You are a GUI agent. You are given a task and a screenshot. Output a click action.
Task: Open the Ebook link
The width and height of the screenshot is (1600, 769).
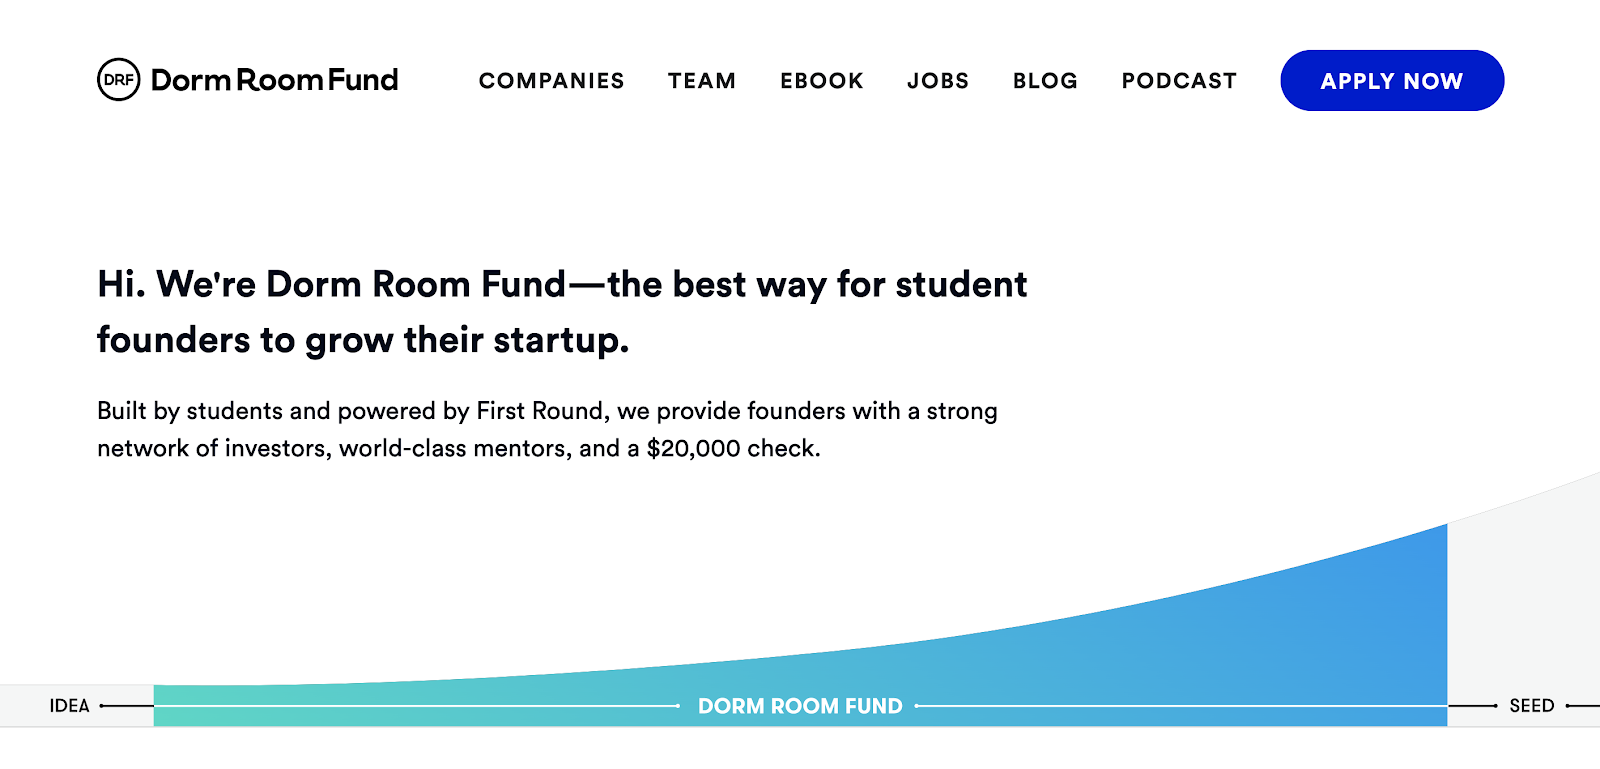click(x=822, y=81)
